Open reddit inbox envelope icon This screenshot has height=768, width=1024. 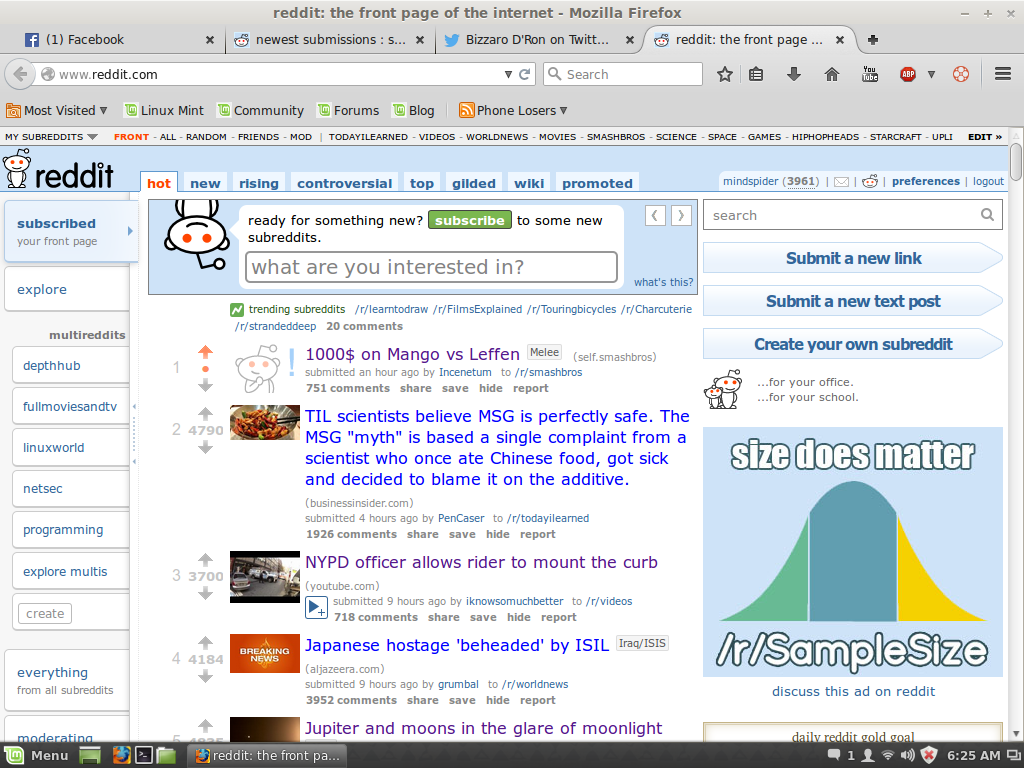(x=842, y=182)
